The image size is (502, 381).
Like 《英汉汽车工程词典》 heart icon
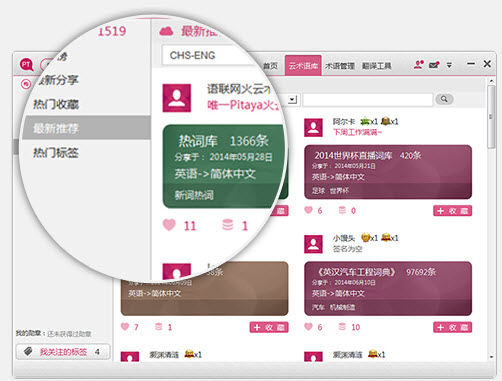click(x=309, y=327)
